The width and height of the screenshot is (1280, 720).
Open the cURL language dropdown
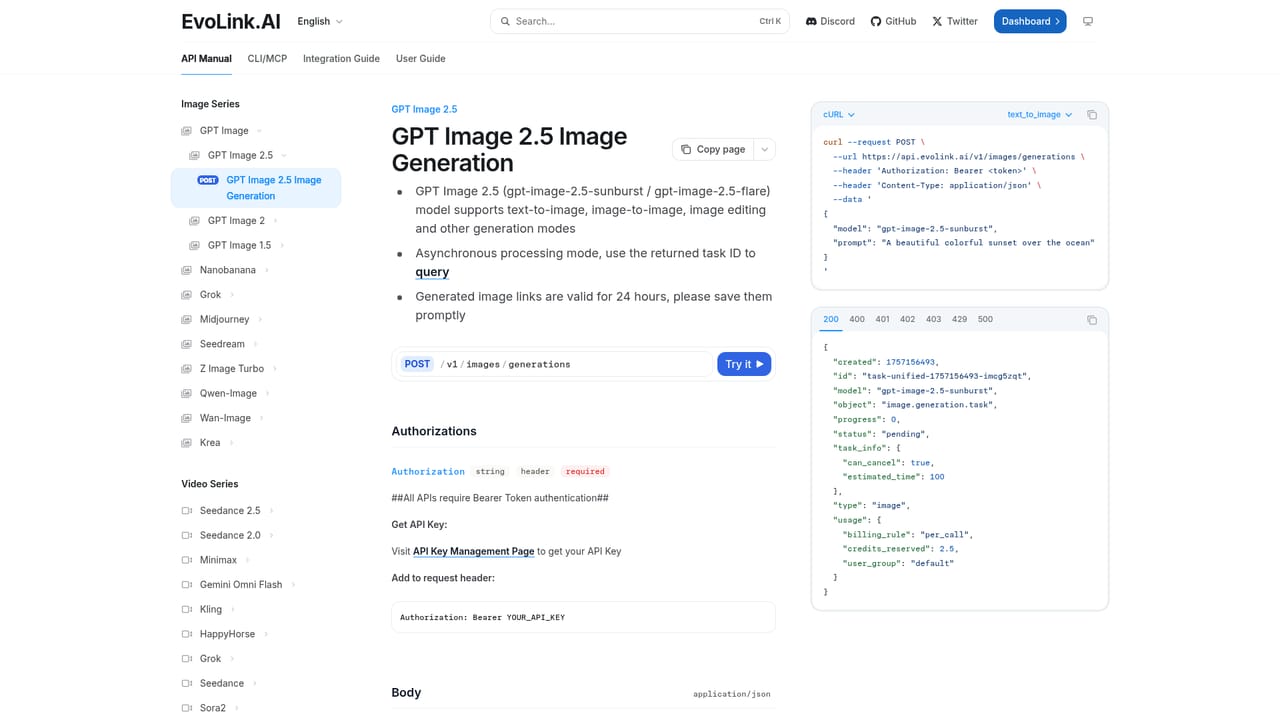(839, 115)
